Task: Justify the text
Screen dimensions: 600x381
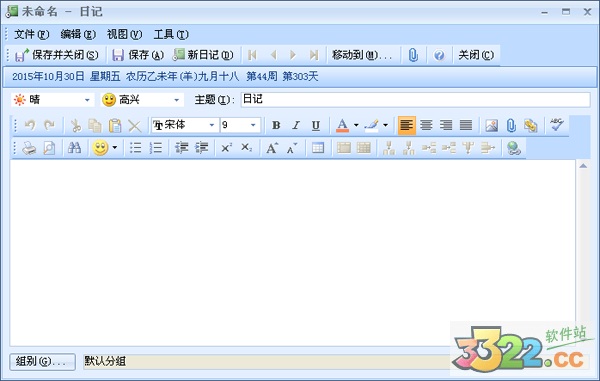Action: click(466, 125)
